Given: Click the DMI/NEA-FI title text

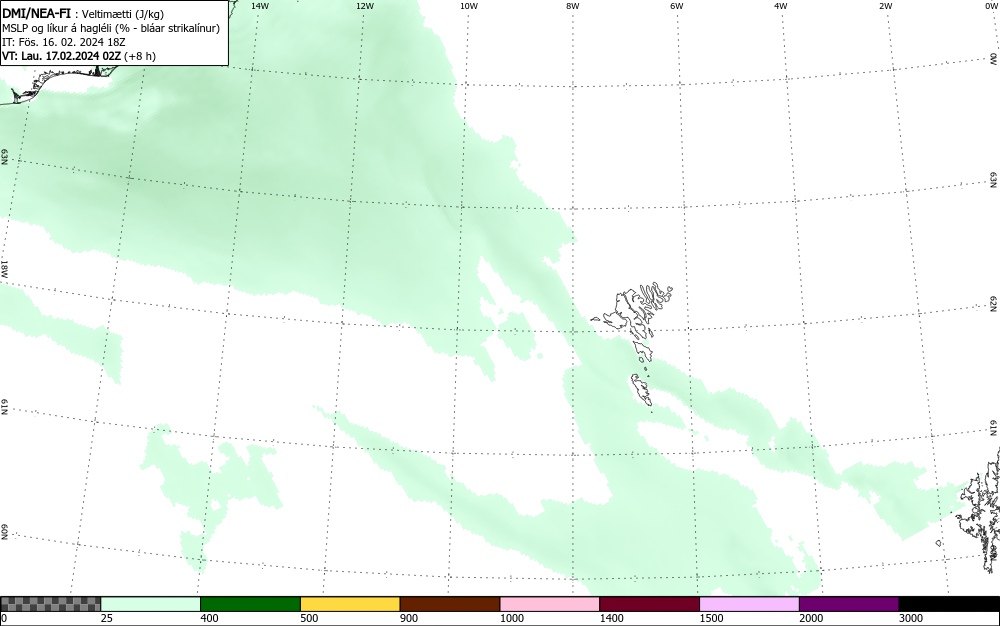Looking at the screenshot, I should [x=36, y=12].
